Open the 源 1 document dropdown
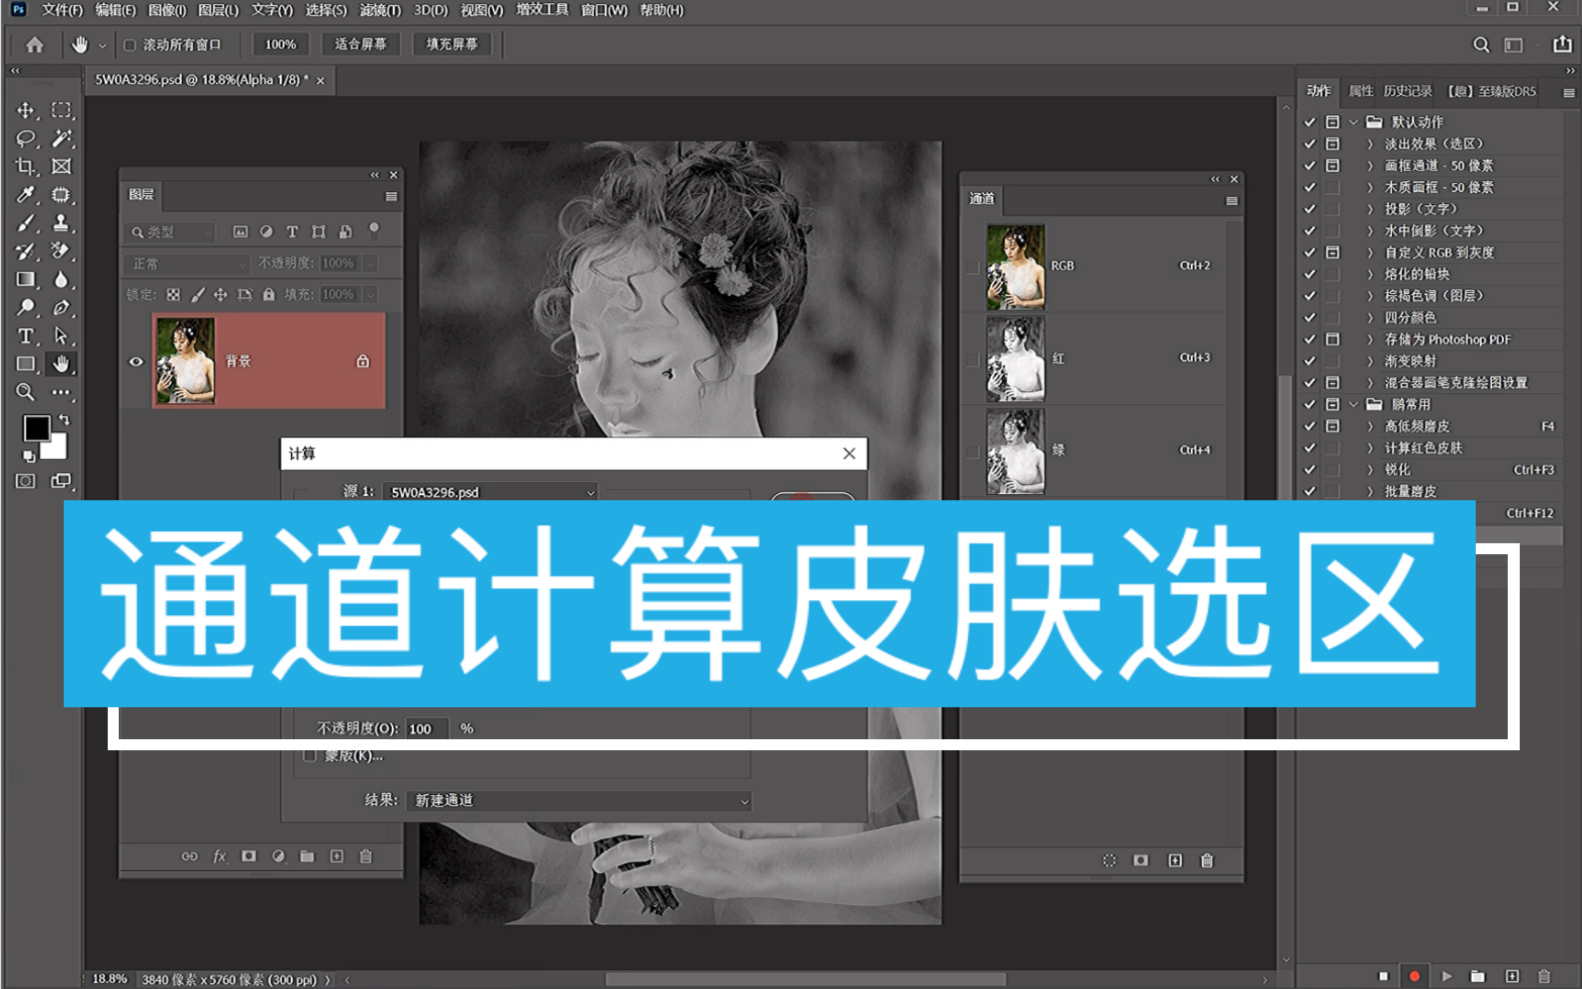This screenshot has width=1582, height=989. coord(490,492)
